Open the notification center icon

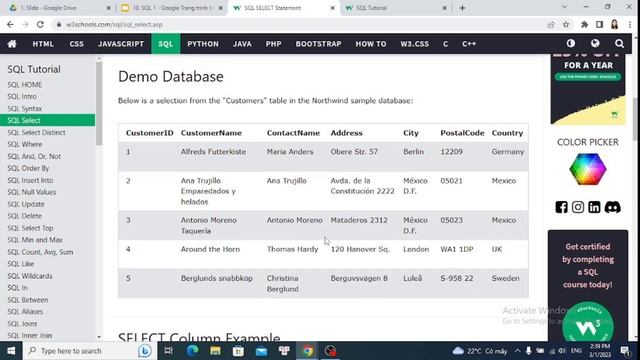pyautogui.click(x=625, y=351)
